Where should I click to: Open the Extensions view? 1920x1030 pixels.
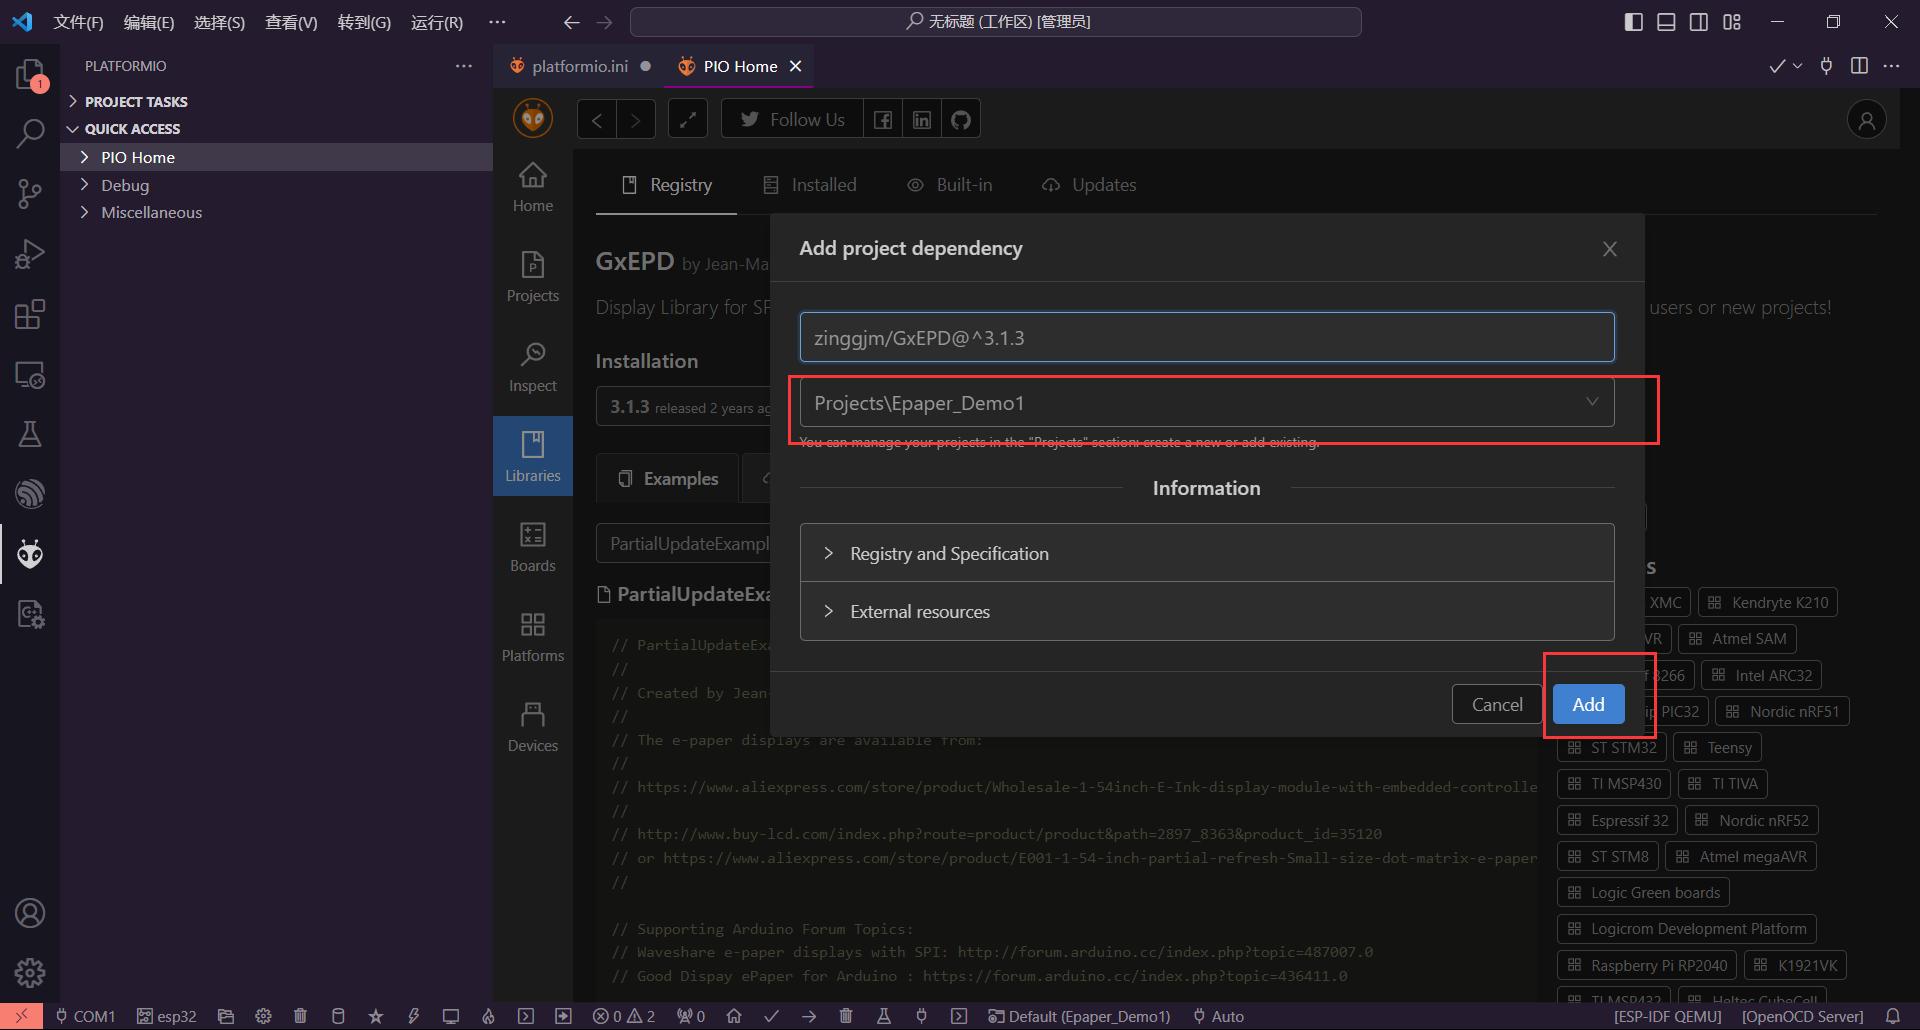coord(30,314)
